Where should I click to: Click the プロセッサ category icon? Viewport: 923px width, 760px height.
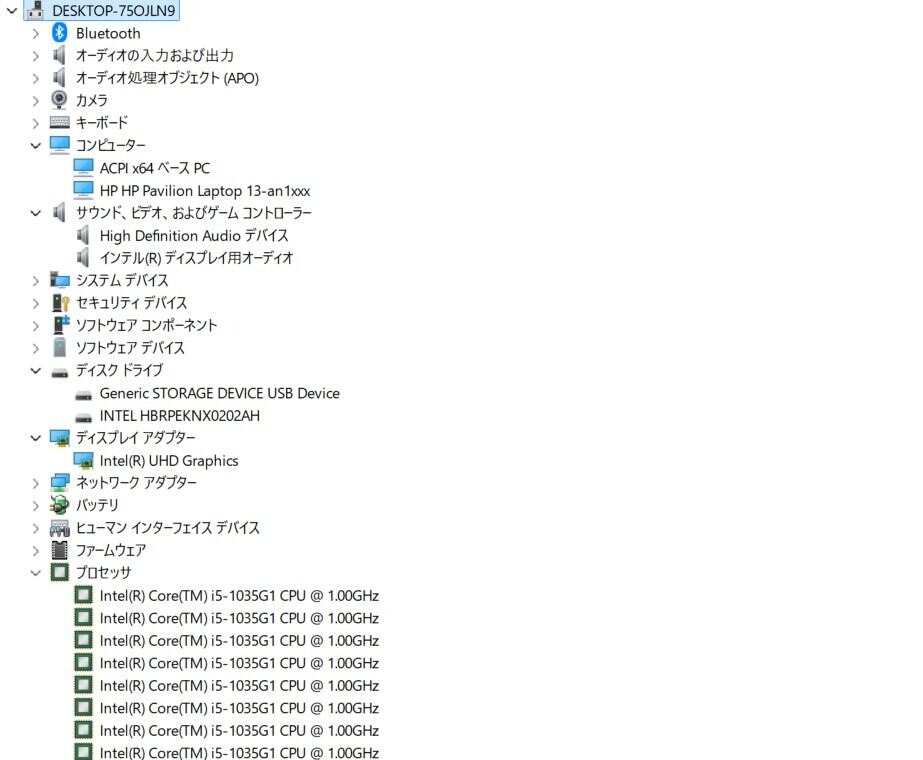tap(59, 572)
